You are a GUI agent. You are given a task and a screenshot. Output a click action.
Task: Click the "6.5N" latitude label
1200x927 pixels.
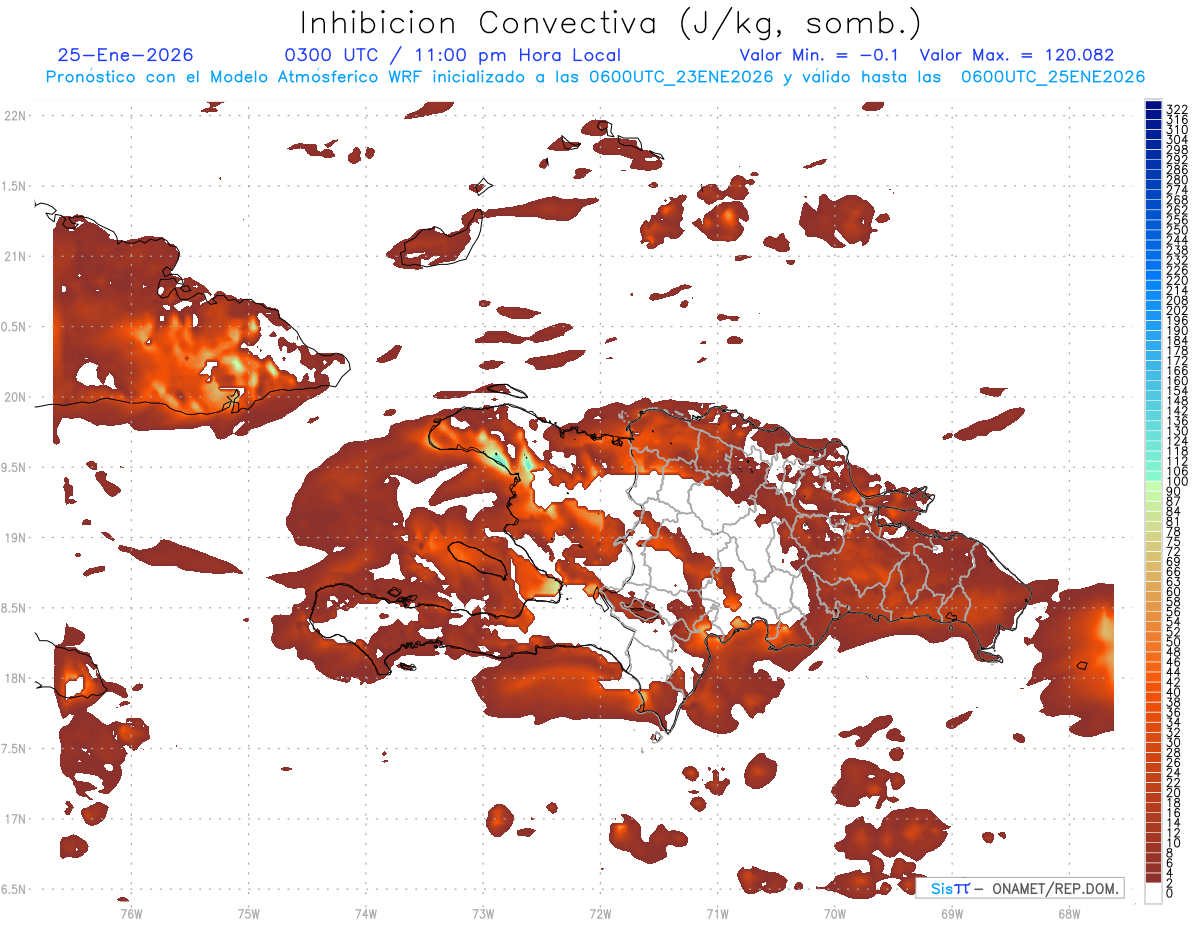[x=15, y=889]
